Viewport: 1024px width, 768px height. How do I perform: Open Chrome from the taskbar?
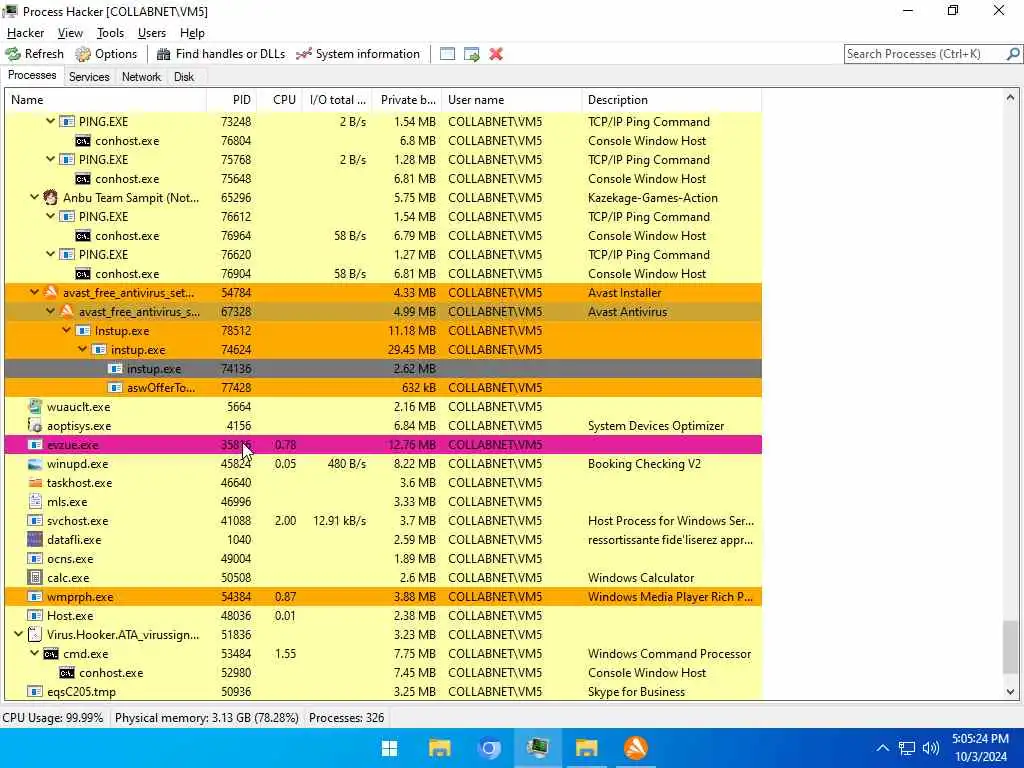[x=488, y=748]
